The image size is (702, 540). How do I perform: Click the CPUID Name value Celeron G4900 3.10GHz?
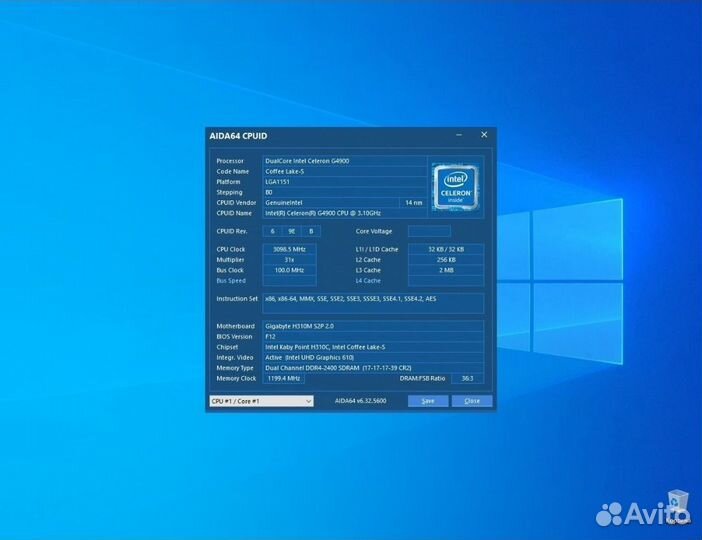click(x=345, y=213)
